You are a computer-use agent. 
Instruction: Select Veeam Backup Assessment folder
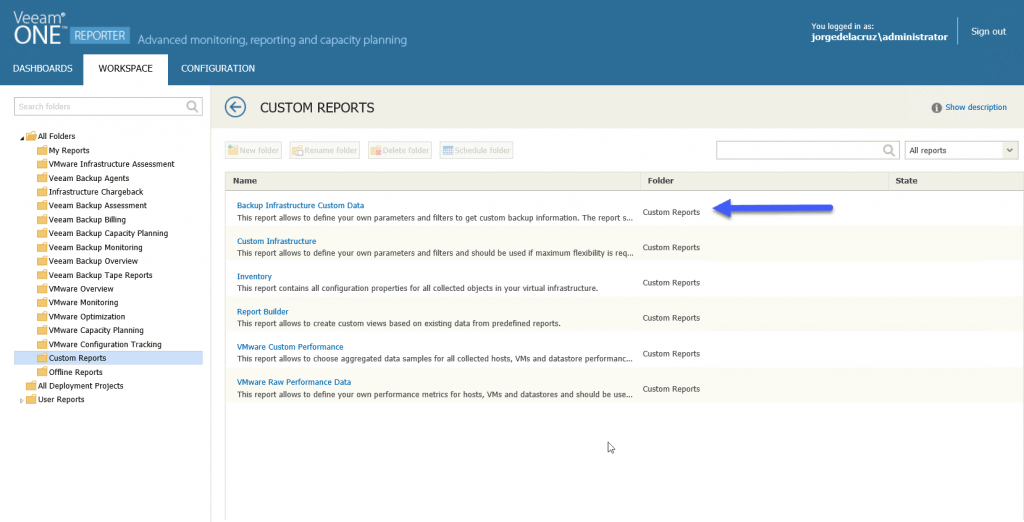97,205
